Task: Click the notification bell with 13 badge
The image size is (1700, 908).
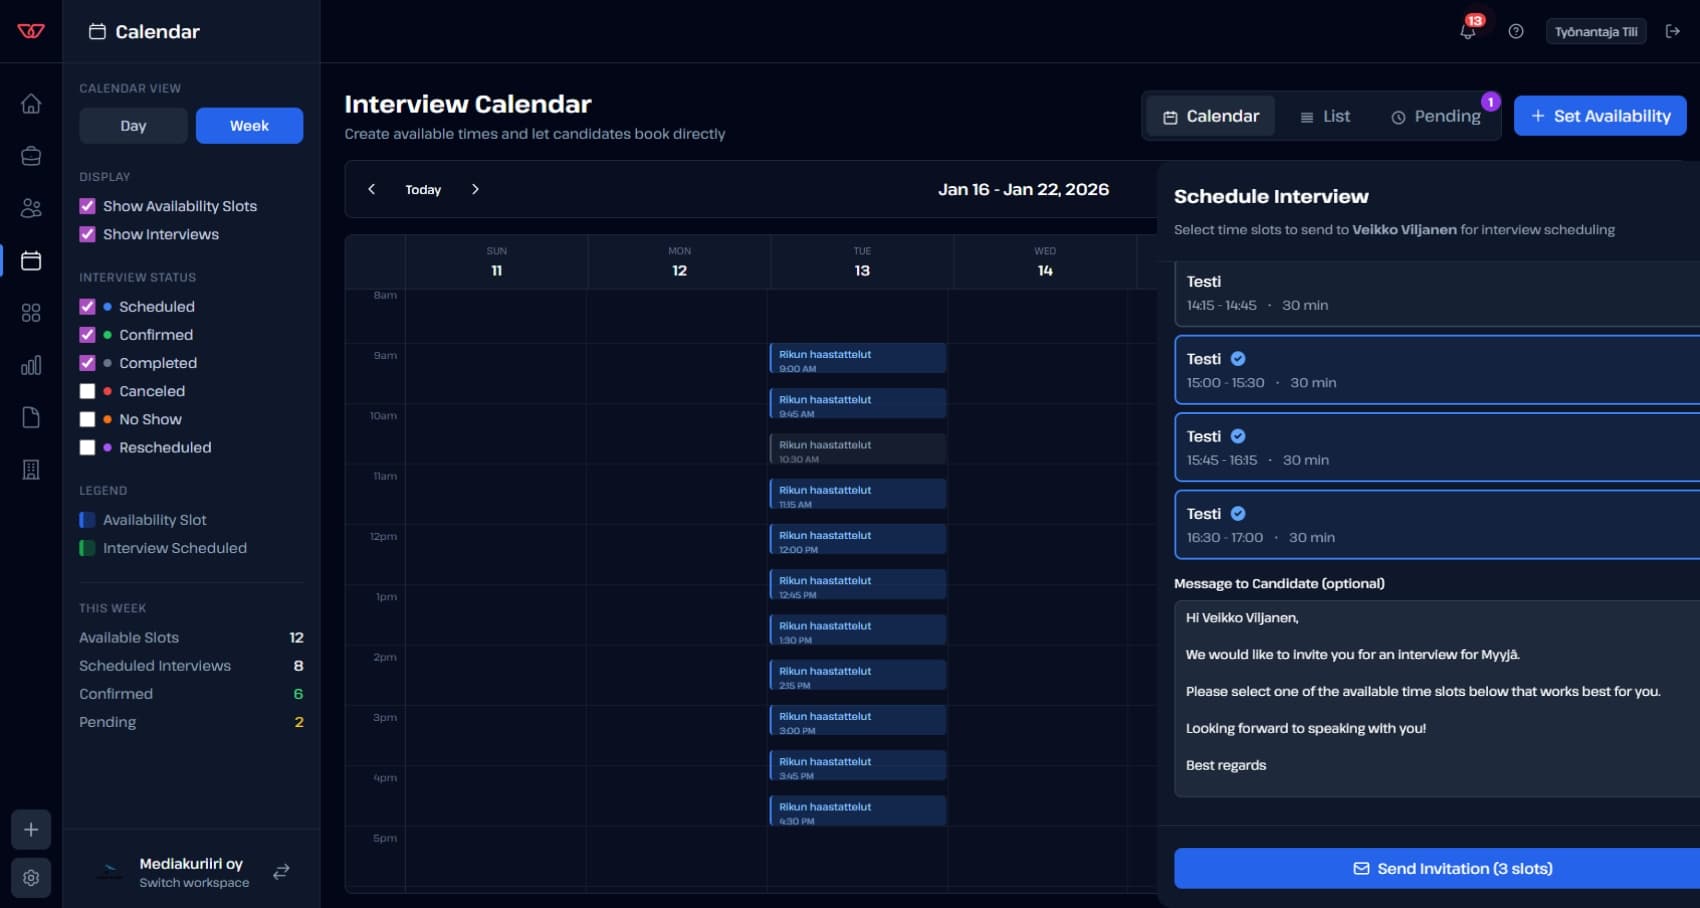Action: tap(1467, 31)
